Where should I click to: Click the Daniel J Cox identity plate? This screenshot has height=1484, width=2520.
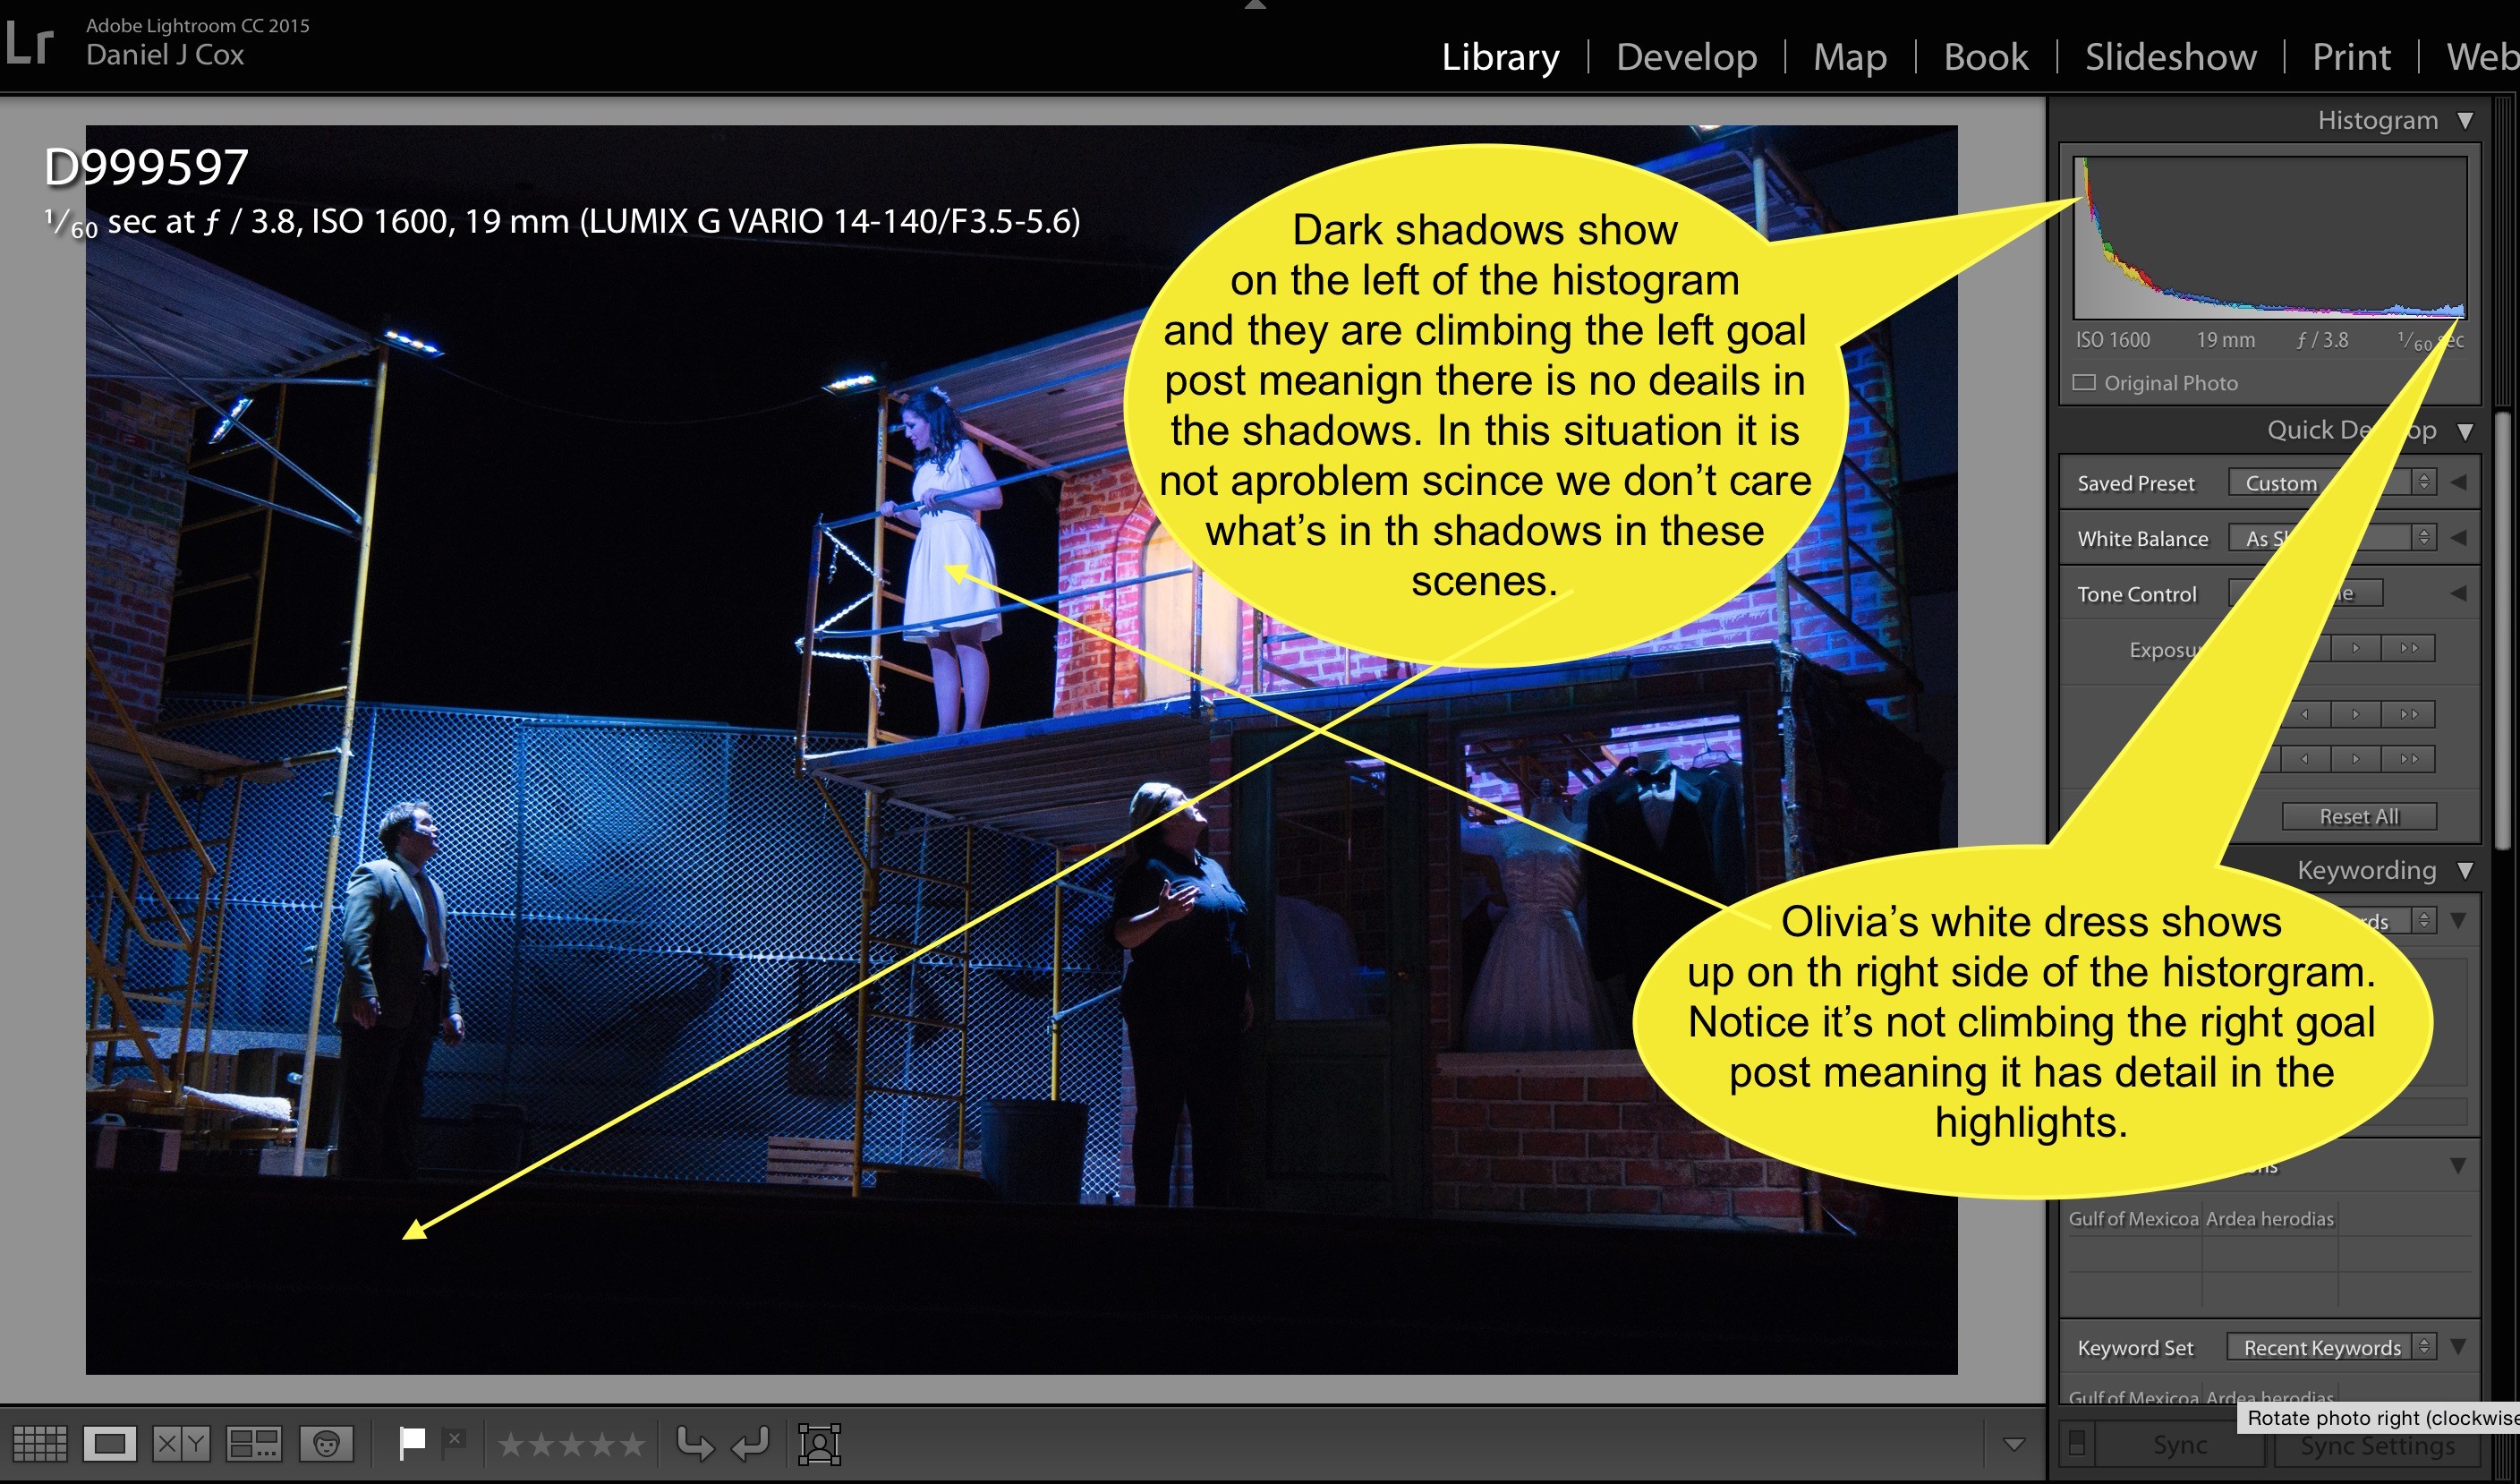click(x=165, y=55)
